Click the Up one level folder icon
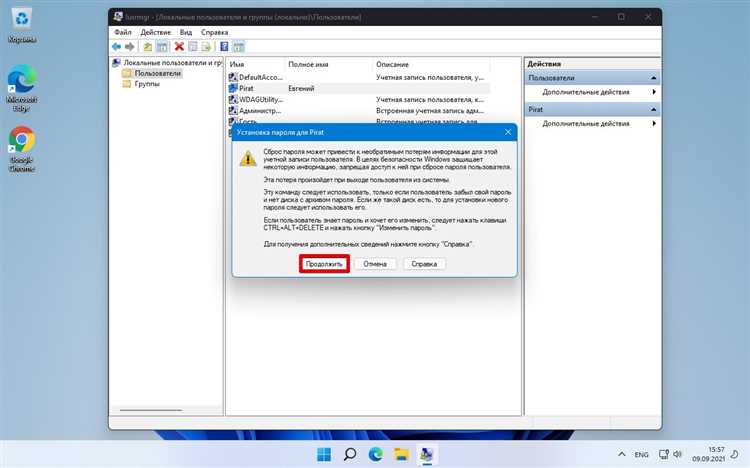The height and width of the screenshot is (468, 750). point(148,46)
